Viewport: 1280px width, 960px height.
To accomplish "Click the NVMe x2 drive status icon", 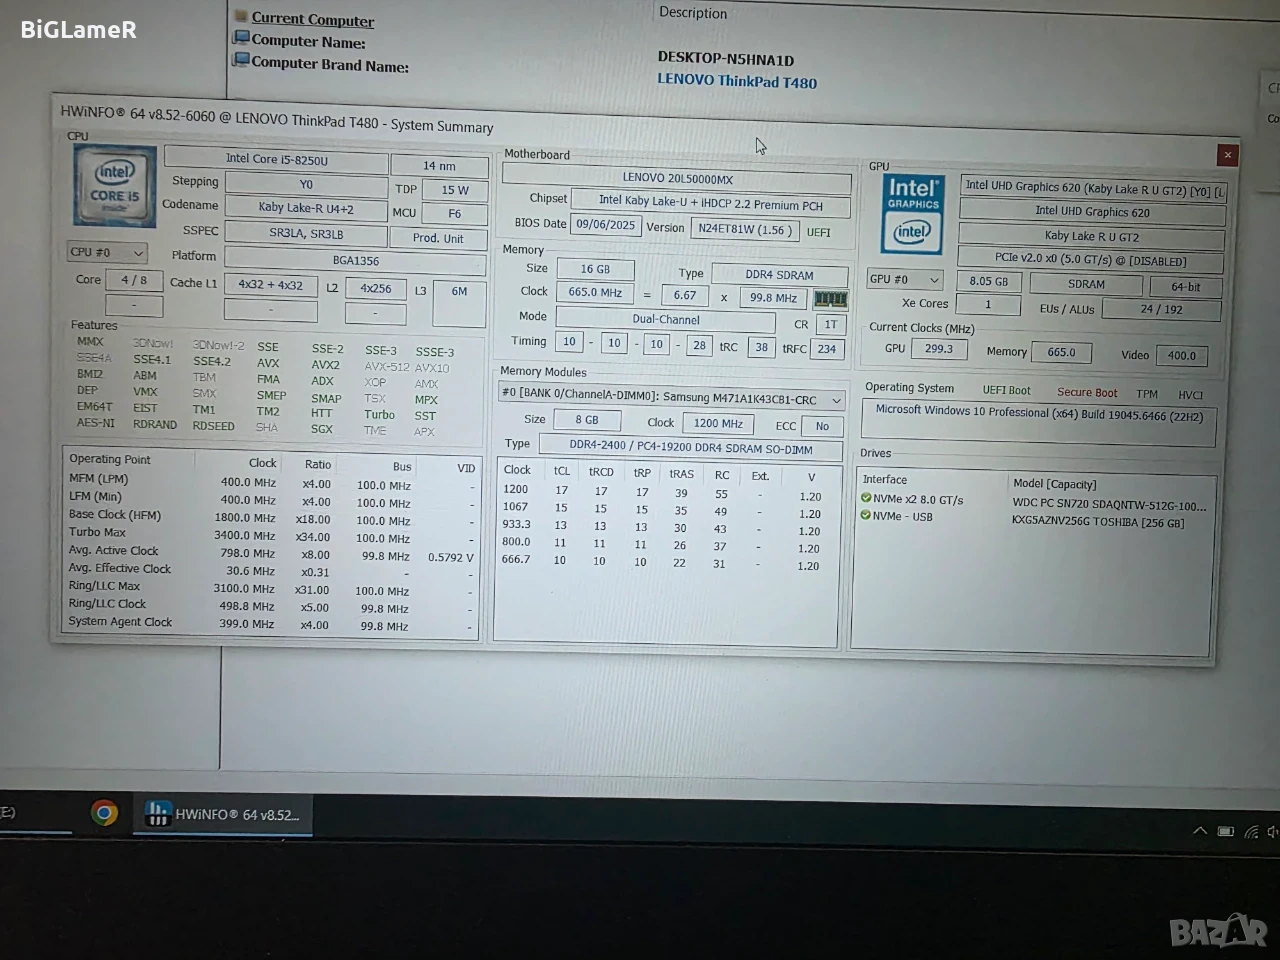I will coord(866,498).
